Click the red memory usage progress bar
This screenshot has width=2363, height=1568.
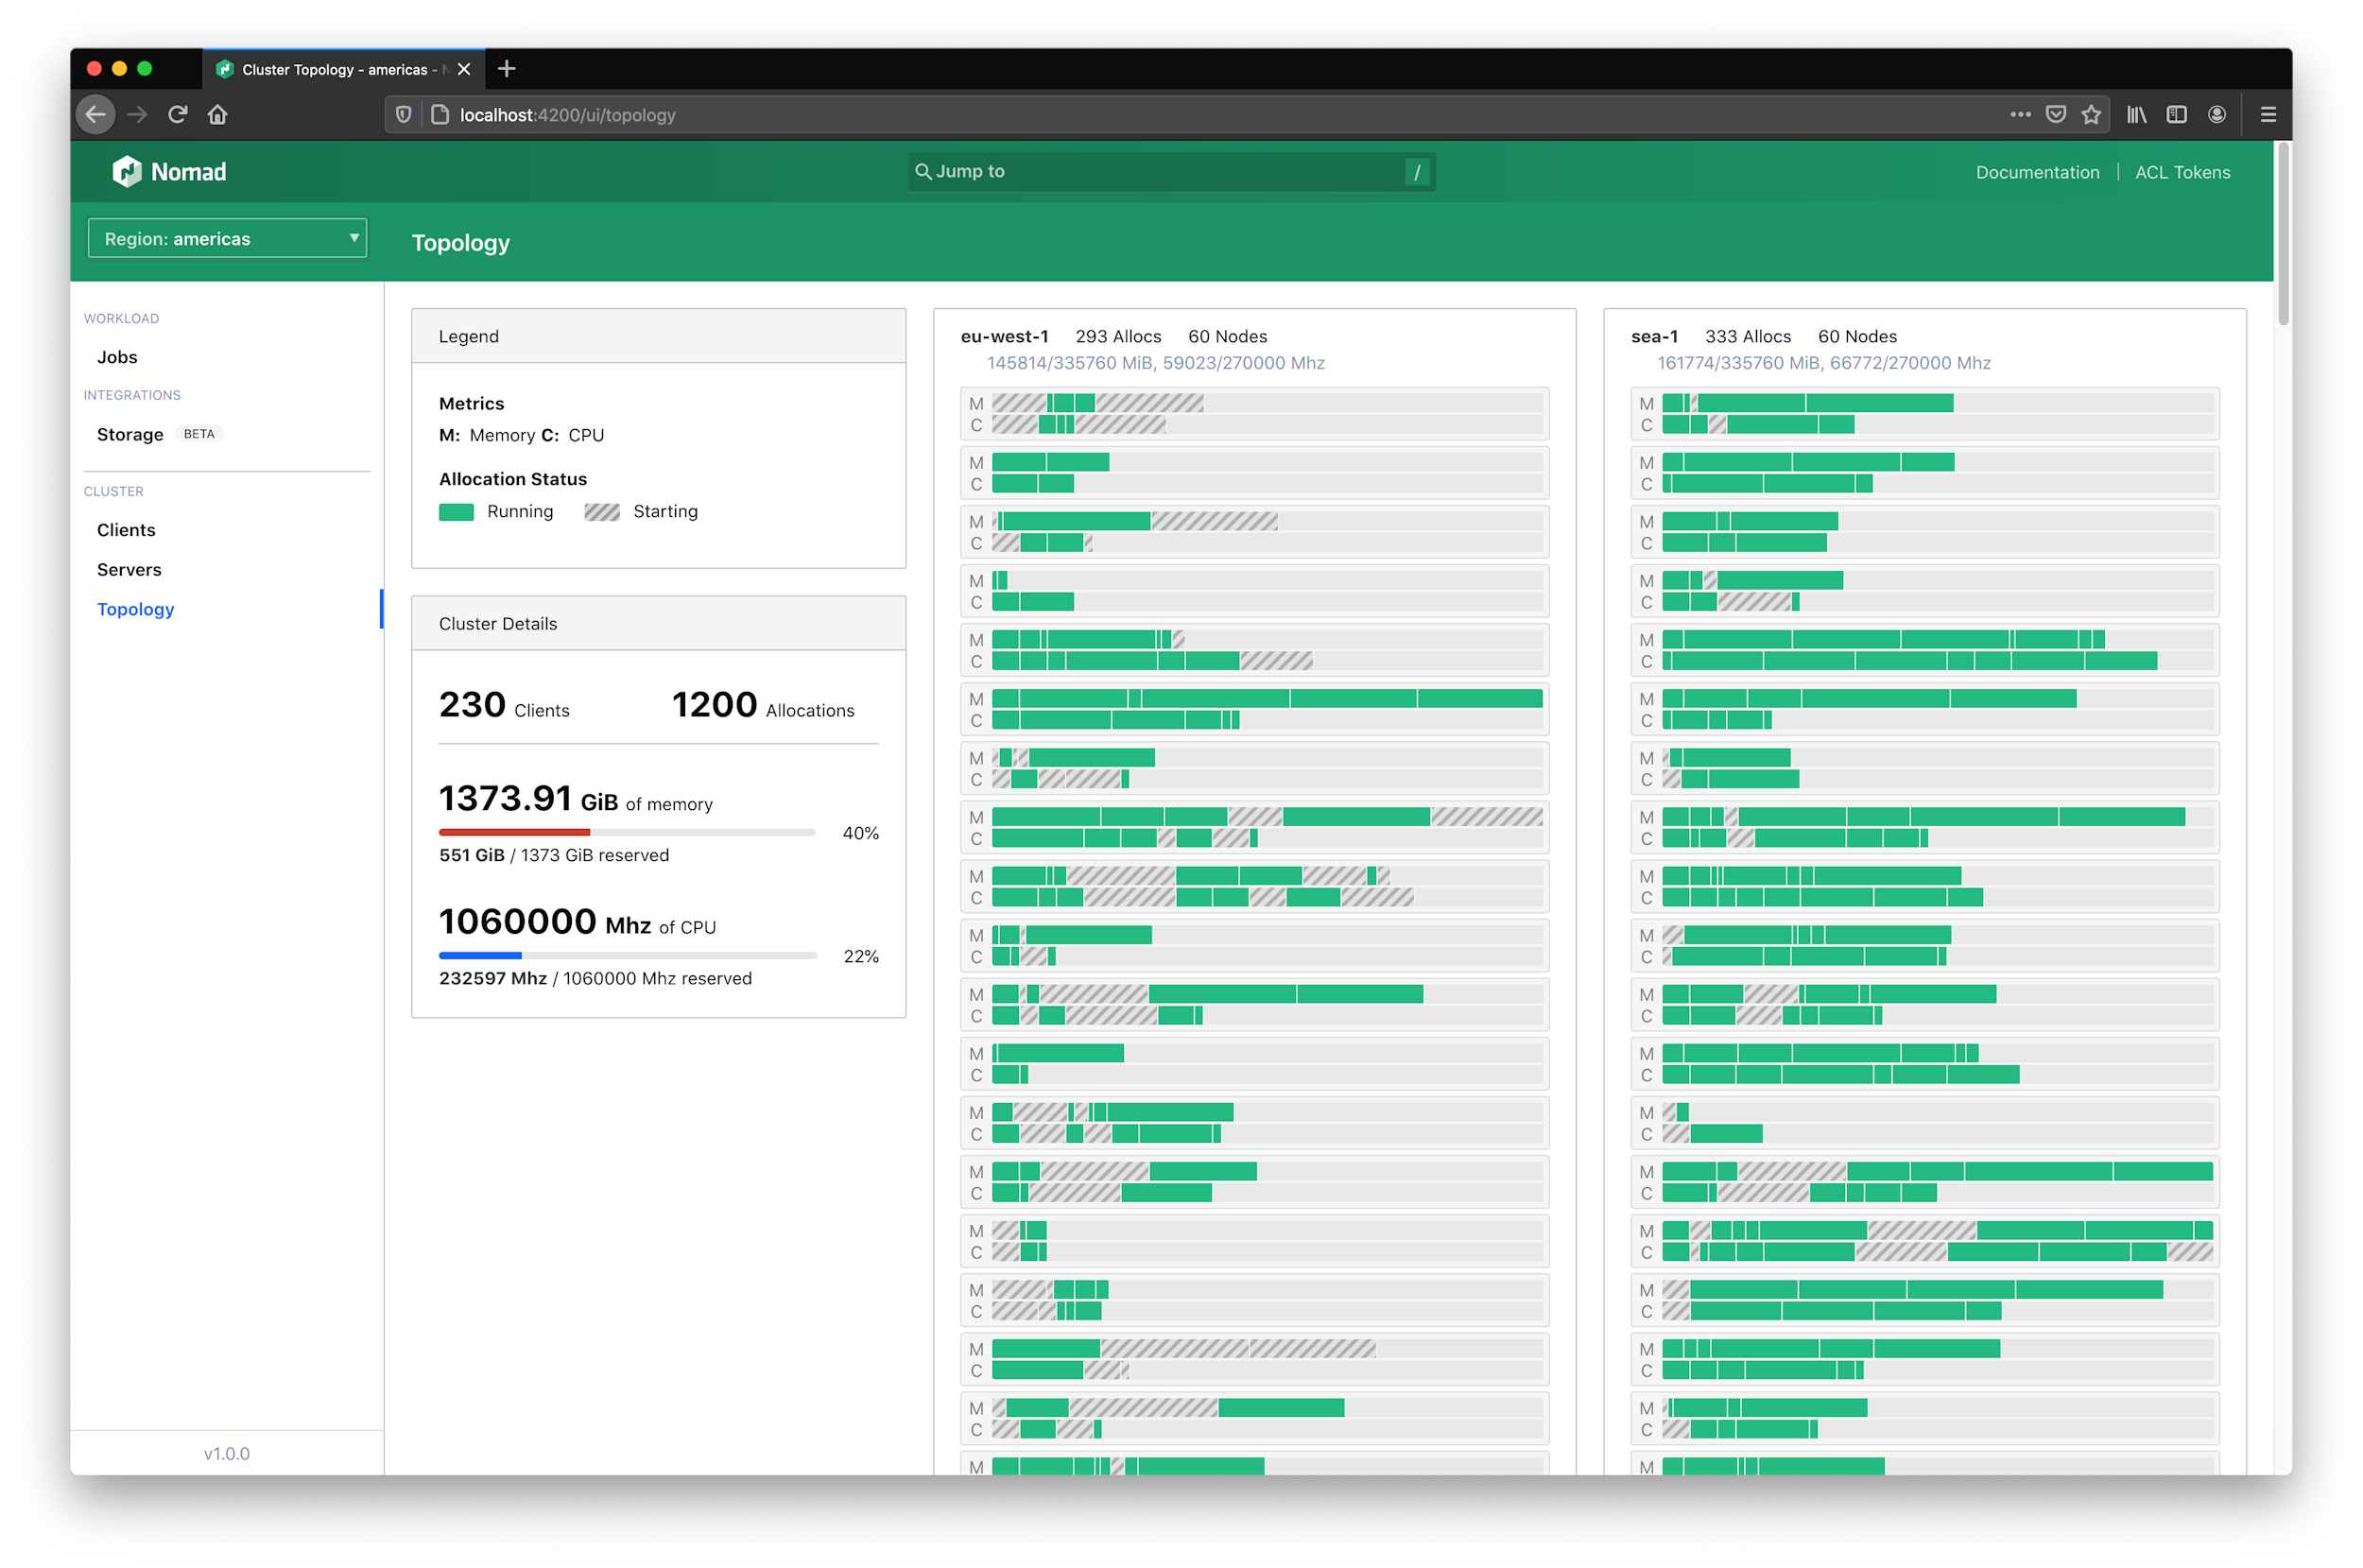pos(514,832)
